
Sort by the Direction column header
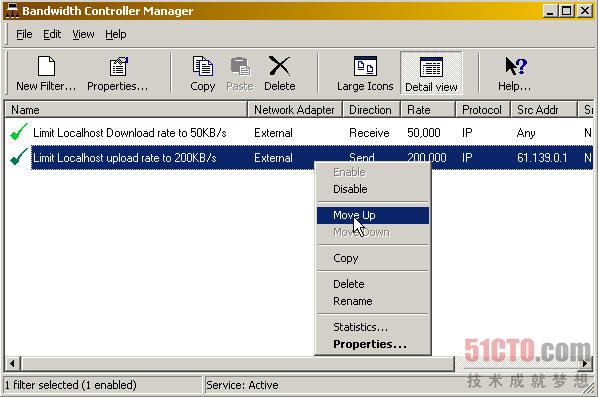pyautogui.click(x=371, y=110)
